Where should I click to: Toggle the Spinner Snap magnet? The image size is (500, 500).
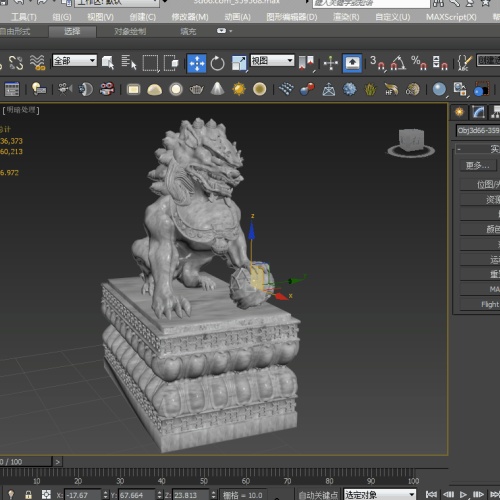(x=440, y=63)
